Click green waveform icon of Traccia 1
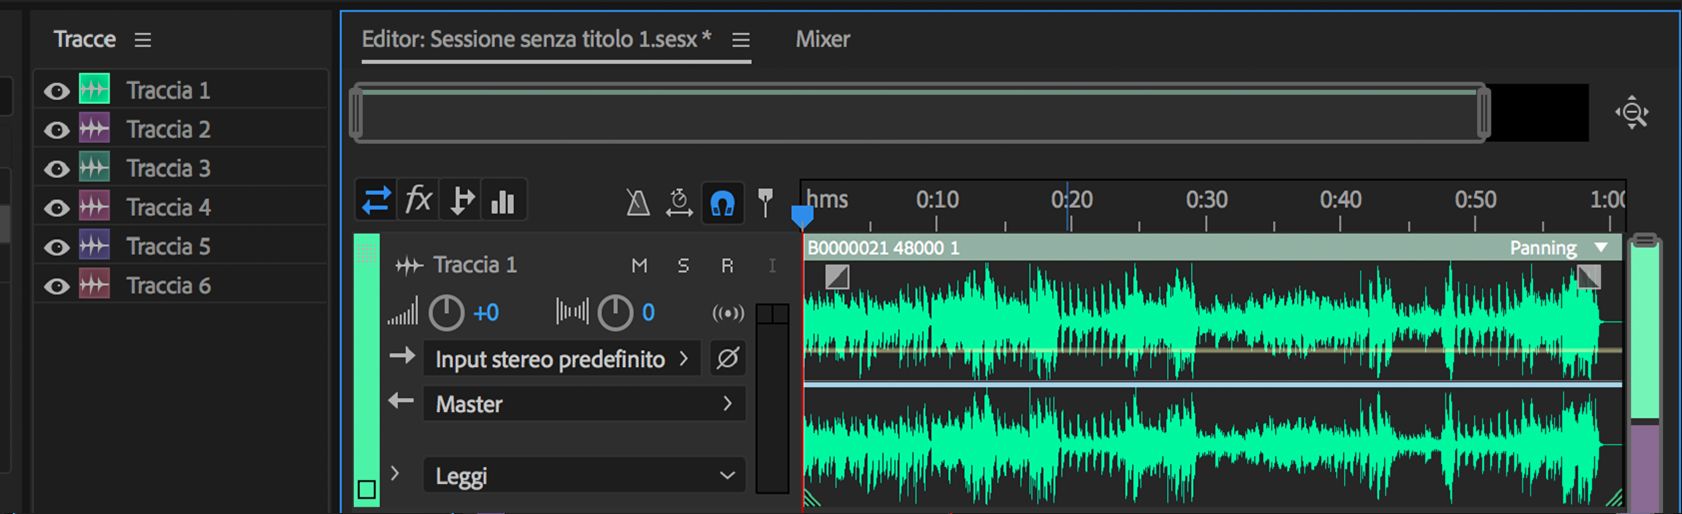This screenshot has width=1682, height=514. click(x=94, y=90)
